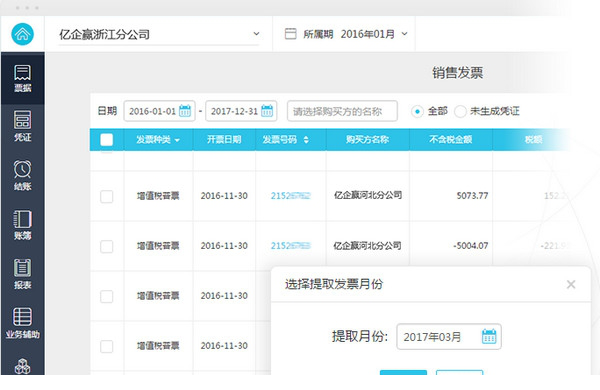Close the 选择提取发票月份 dialog

coord(571,284)
